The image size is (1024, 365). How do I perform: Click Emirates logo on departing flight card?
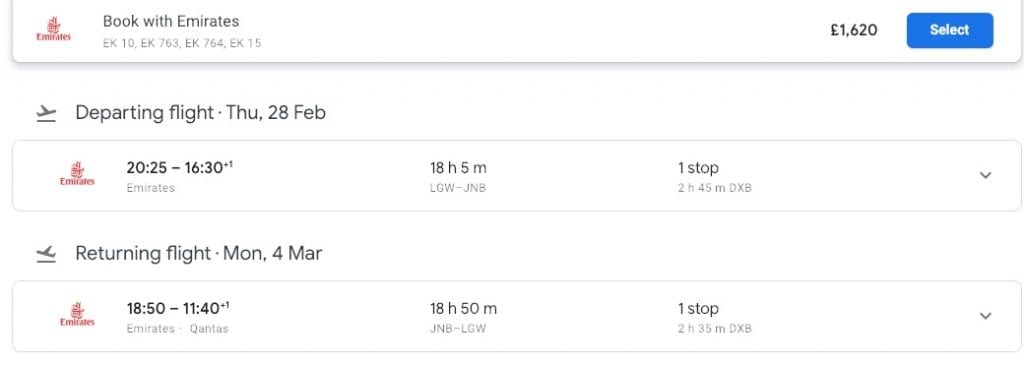pyautogui.click(x=77, y=174)
